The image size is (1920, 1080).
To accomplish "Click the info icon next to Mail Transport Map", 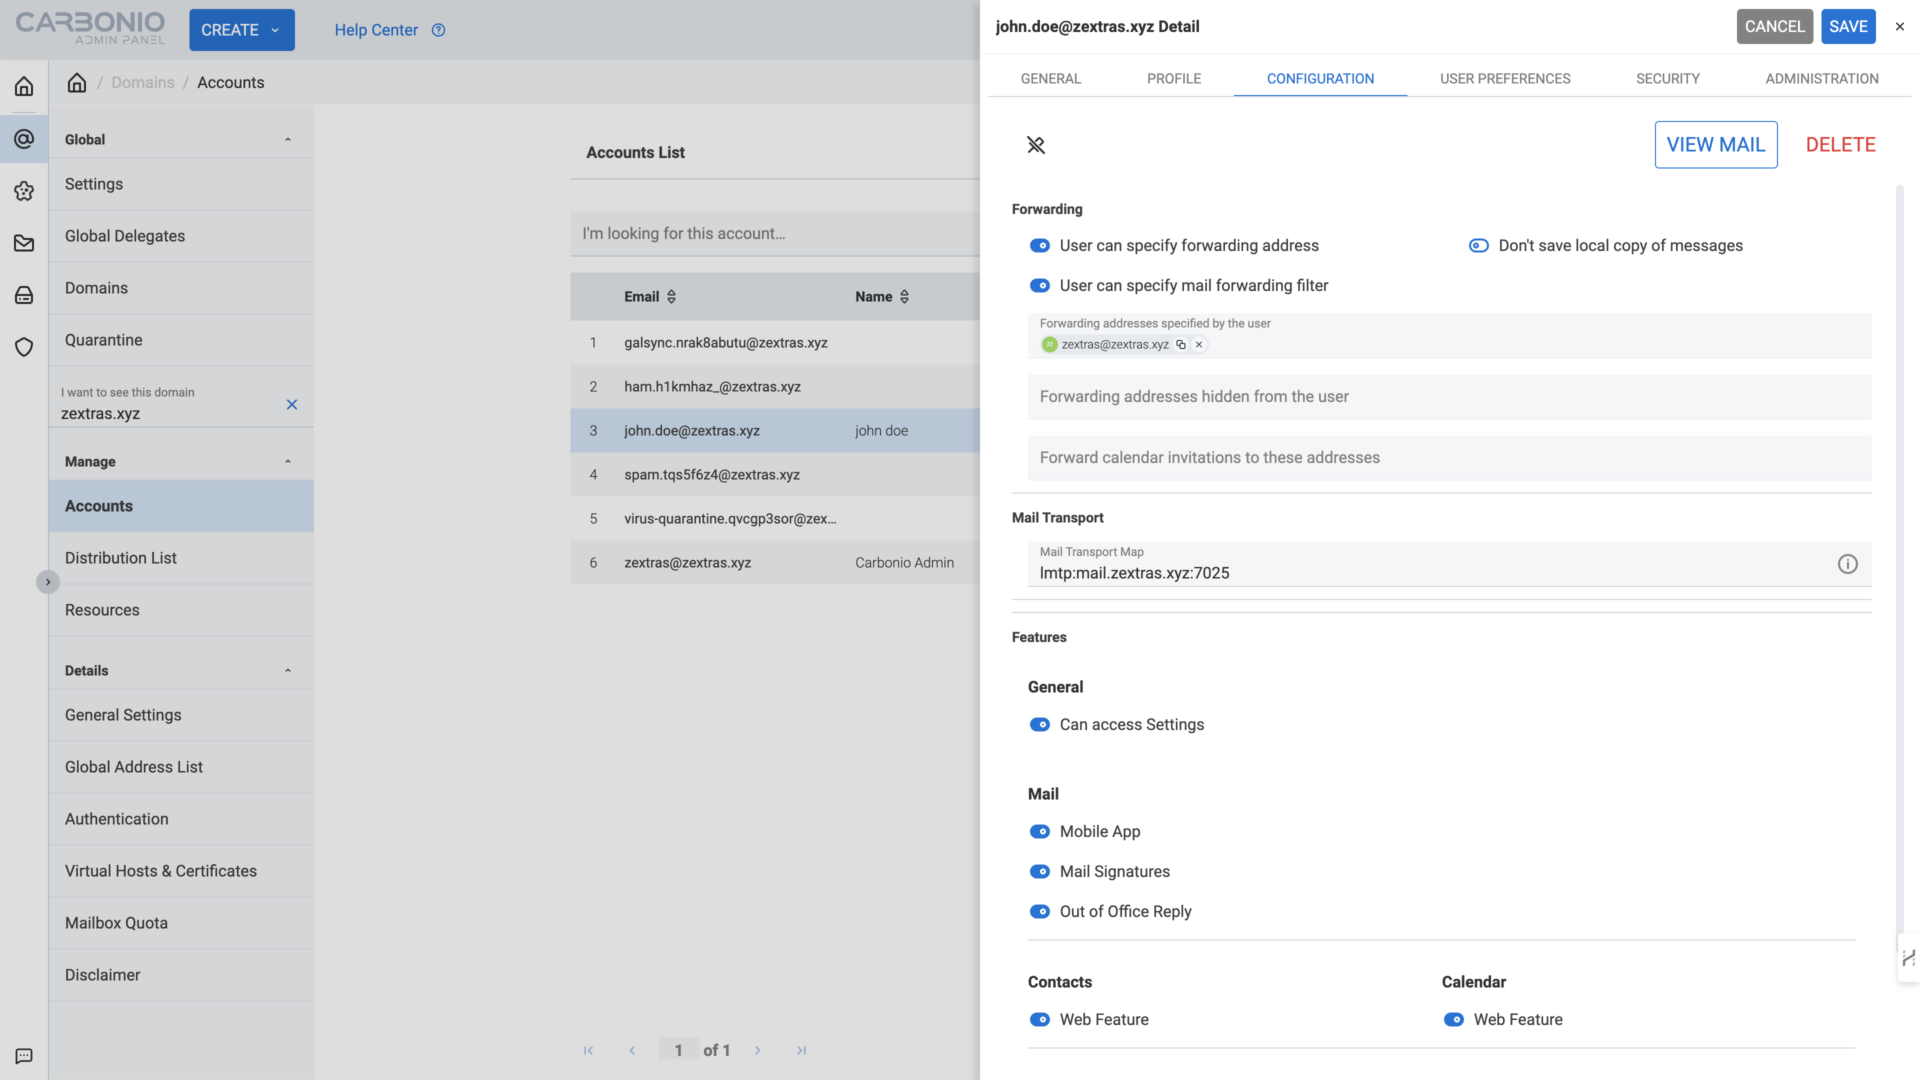I will [x=1847, y=564].
